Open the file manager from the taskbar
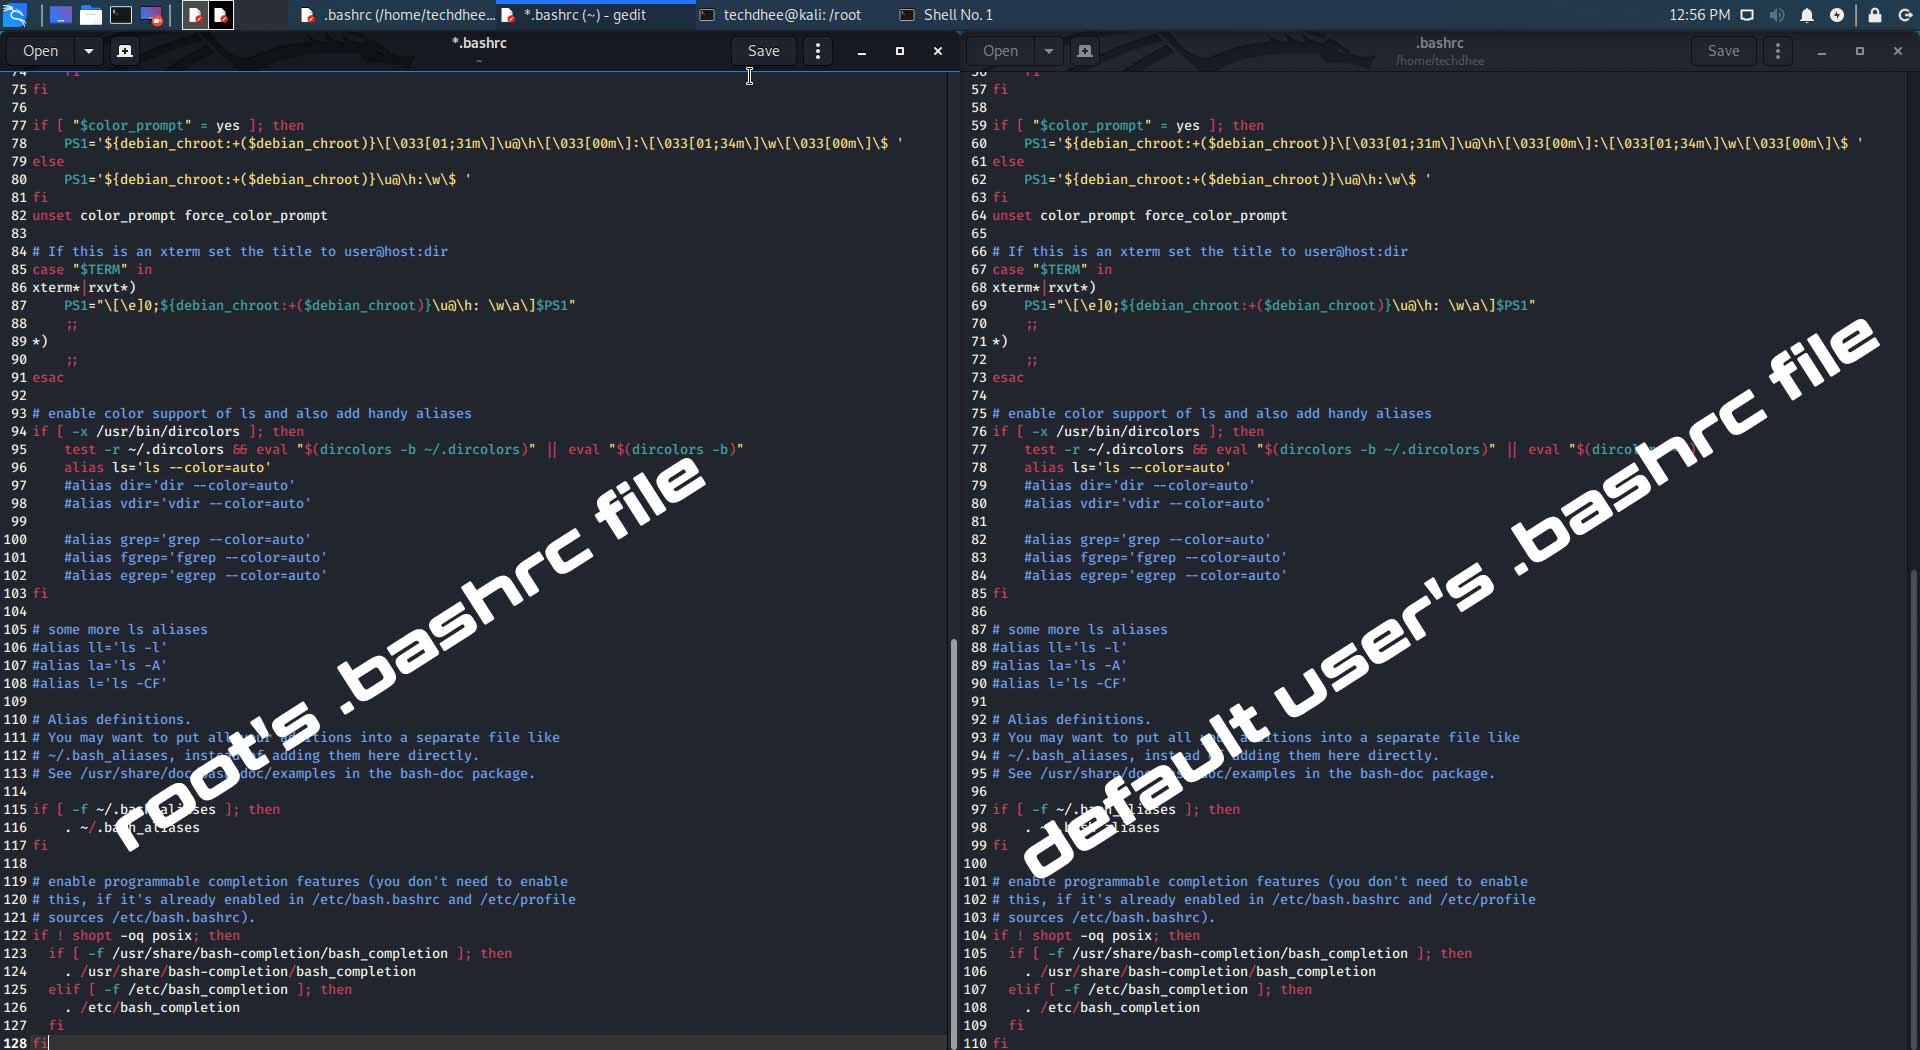Screen dimensions: 1920x1050 click(x=90, y=15)
